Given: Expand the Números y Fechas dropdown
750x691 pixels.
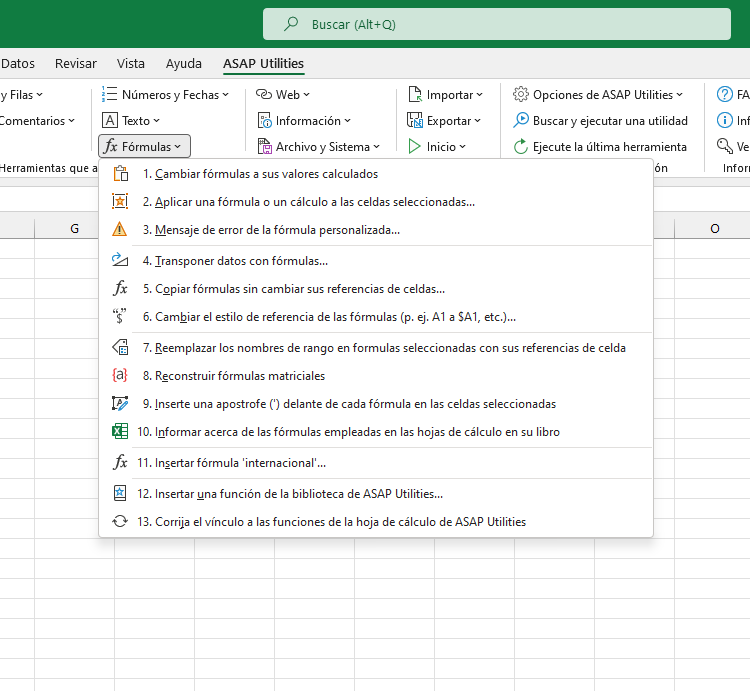Looking at the screenshot, I should tap(165, 95).
